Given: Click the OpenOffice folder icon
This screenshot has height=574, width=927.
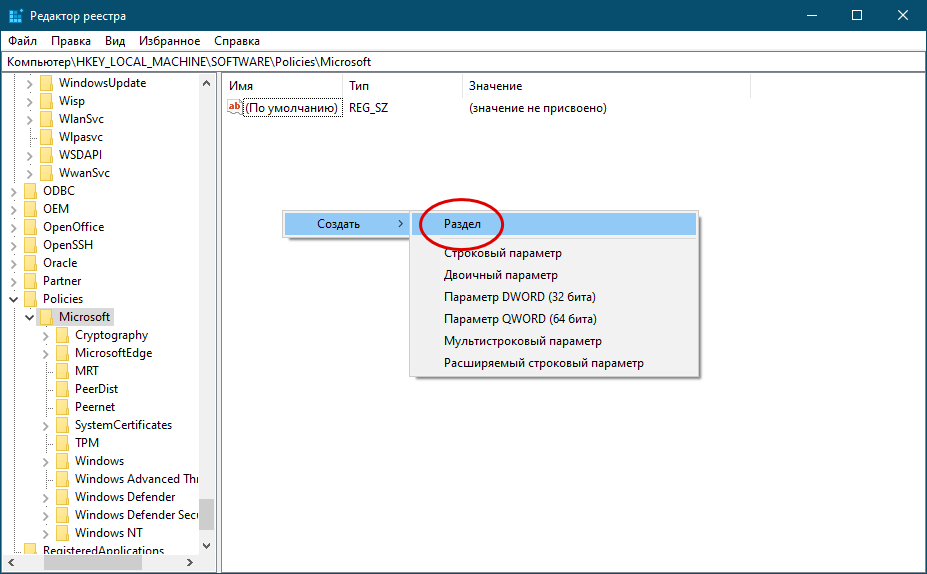Looking at the screenshot, I should (30, 227).
